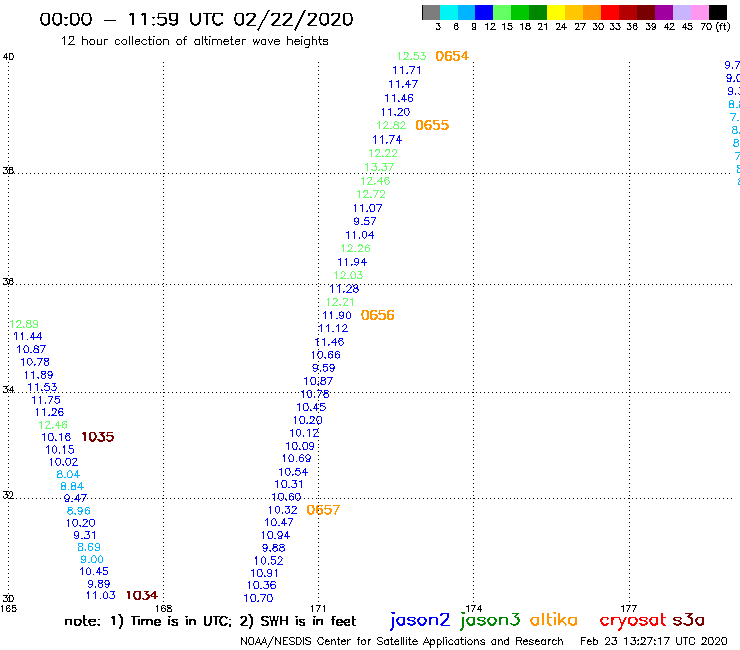The image size is (740, 650).
Task: Click the blue reading 10.32
Action: coord(282,510)
